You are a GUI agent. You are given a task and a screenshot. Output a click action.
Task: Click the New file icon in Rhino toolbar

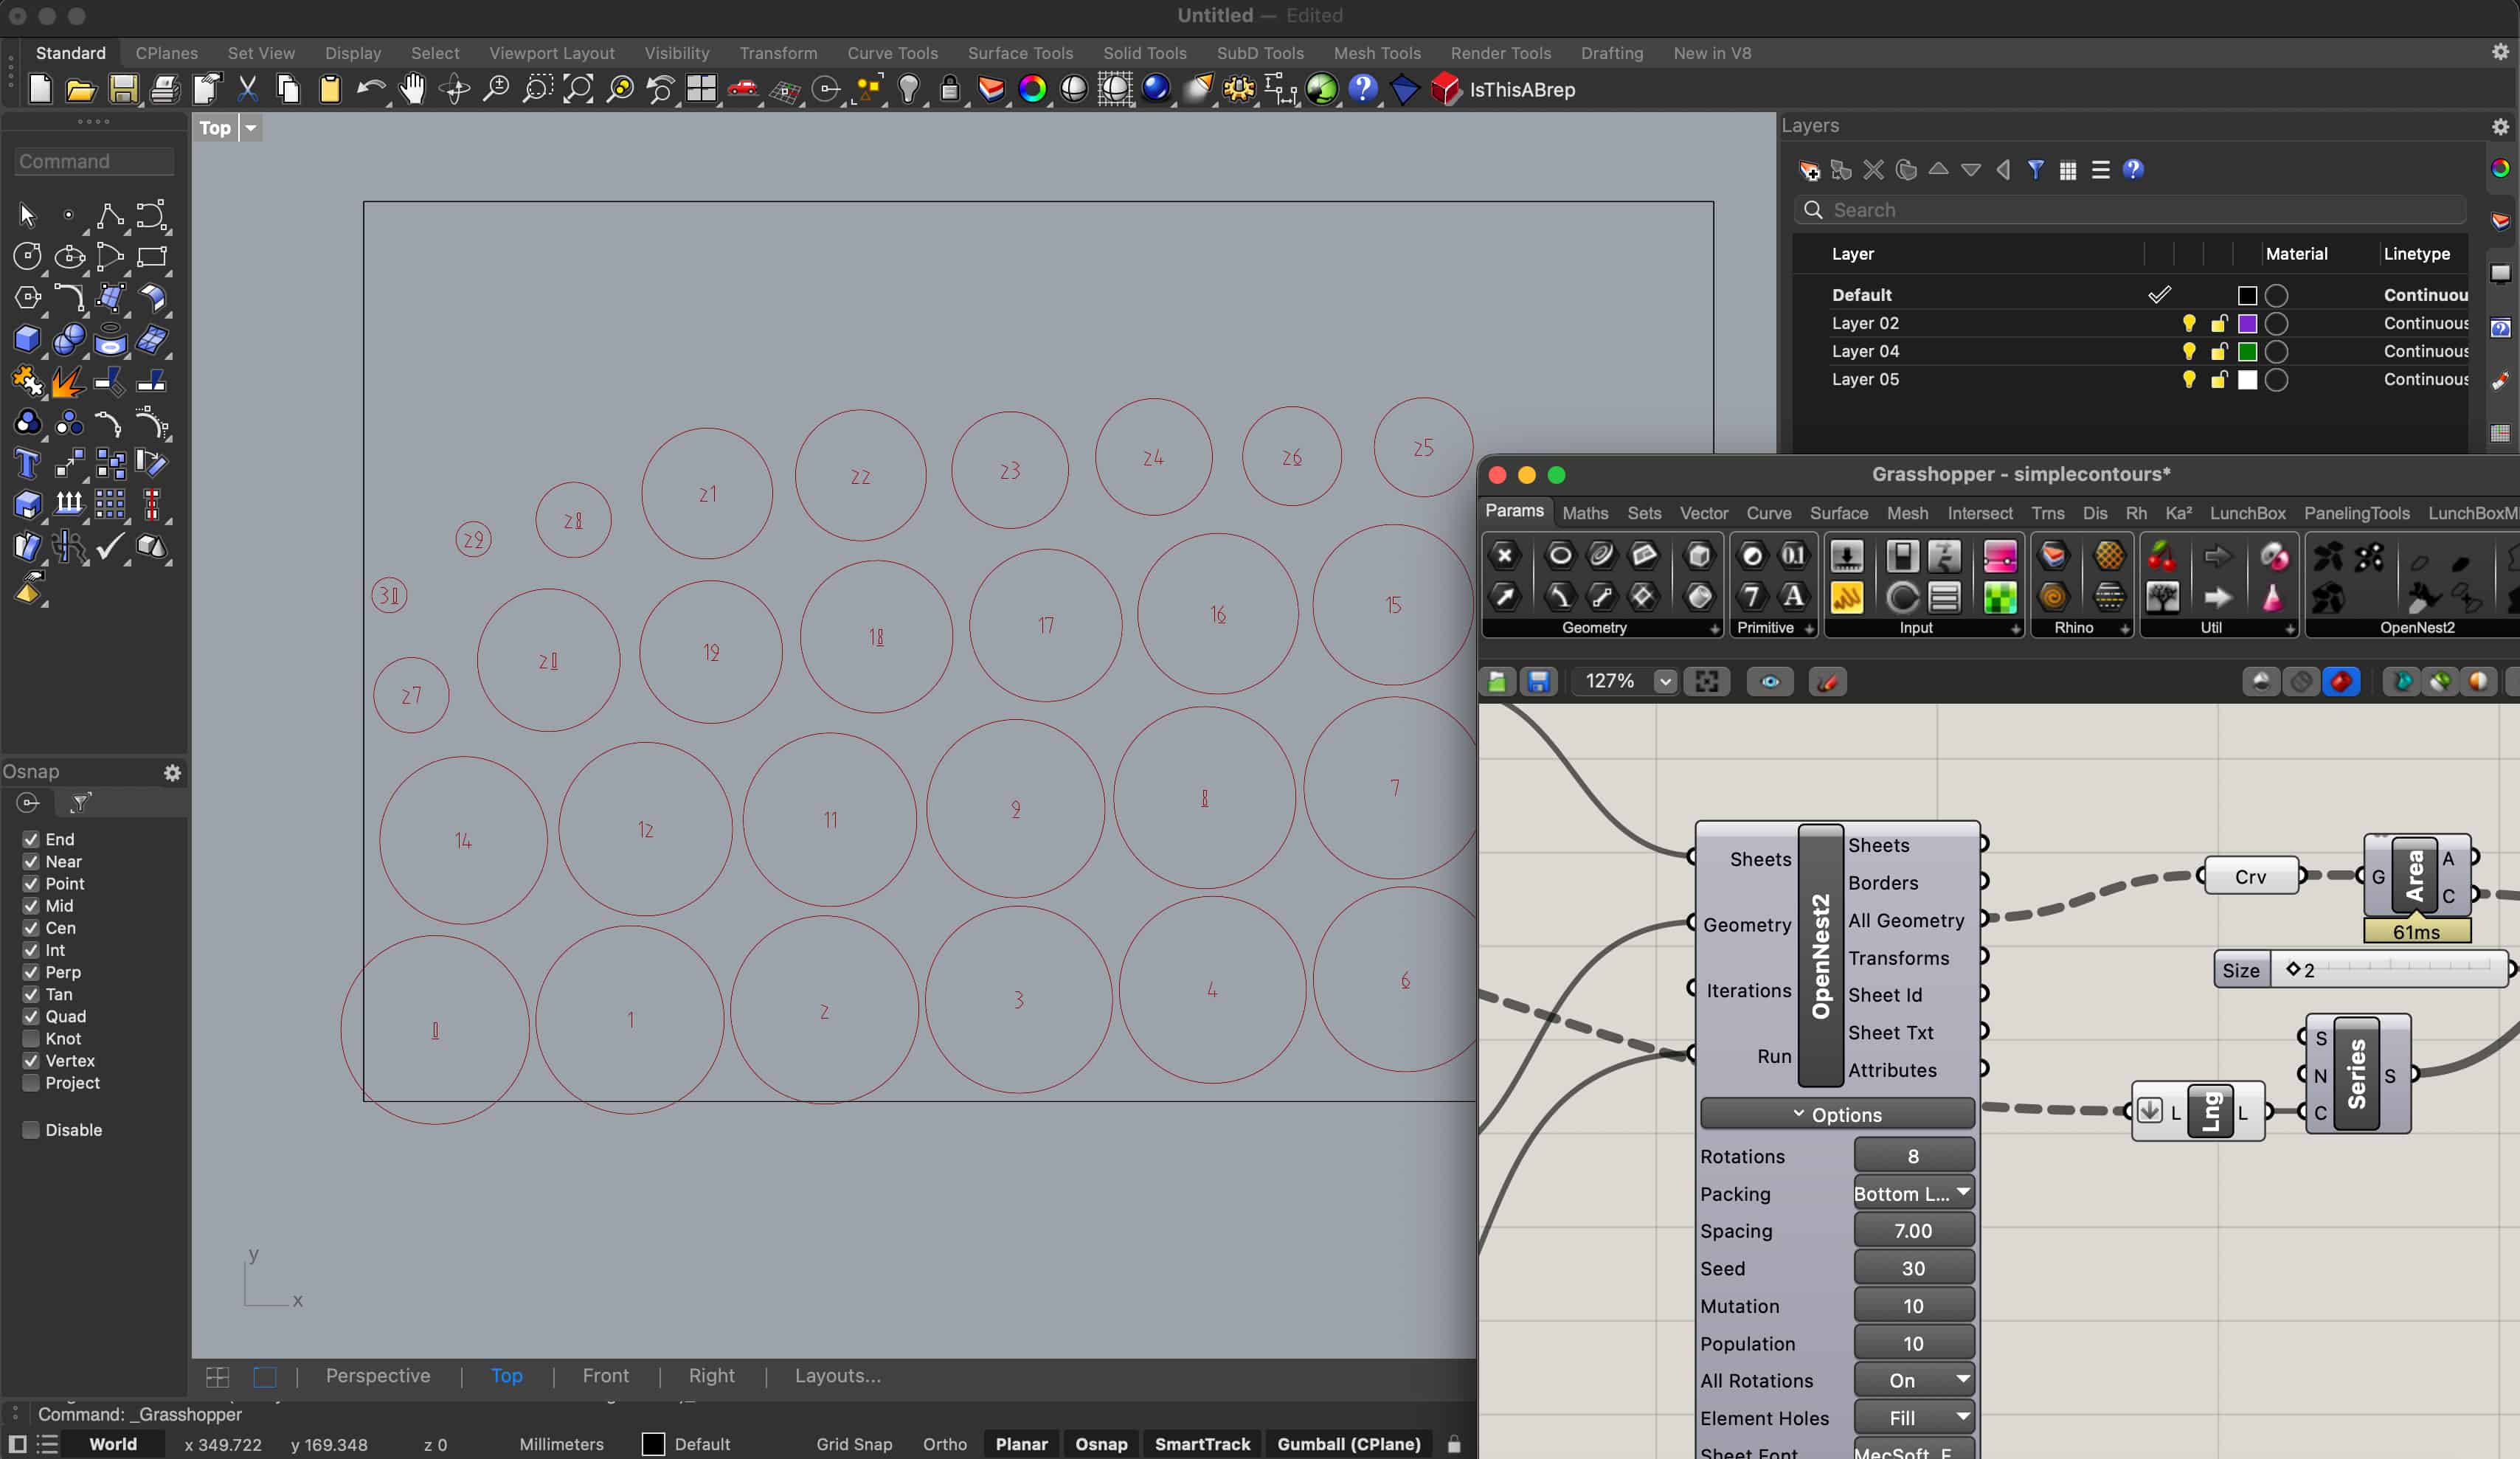coord(40,90)
